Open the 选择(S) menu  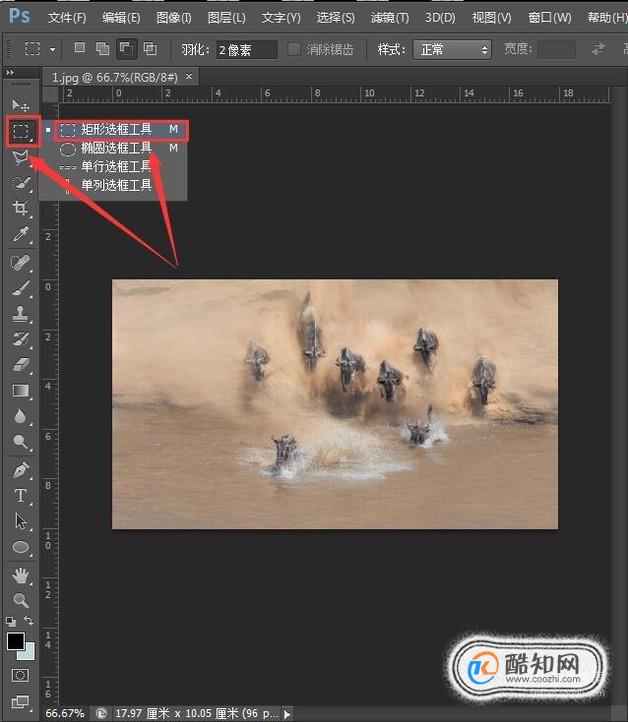point(336,18)
